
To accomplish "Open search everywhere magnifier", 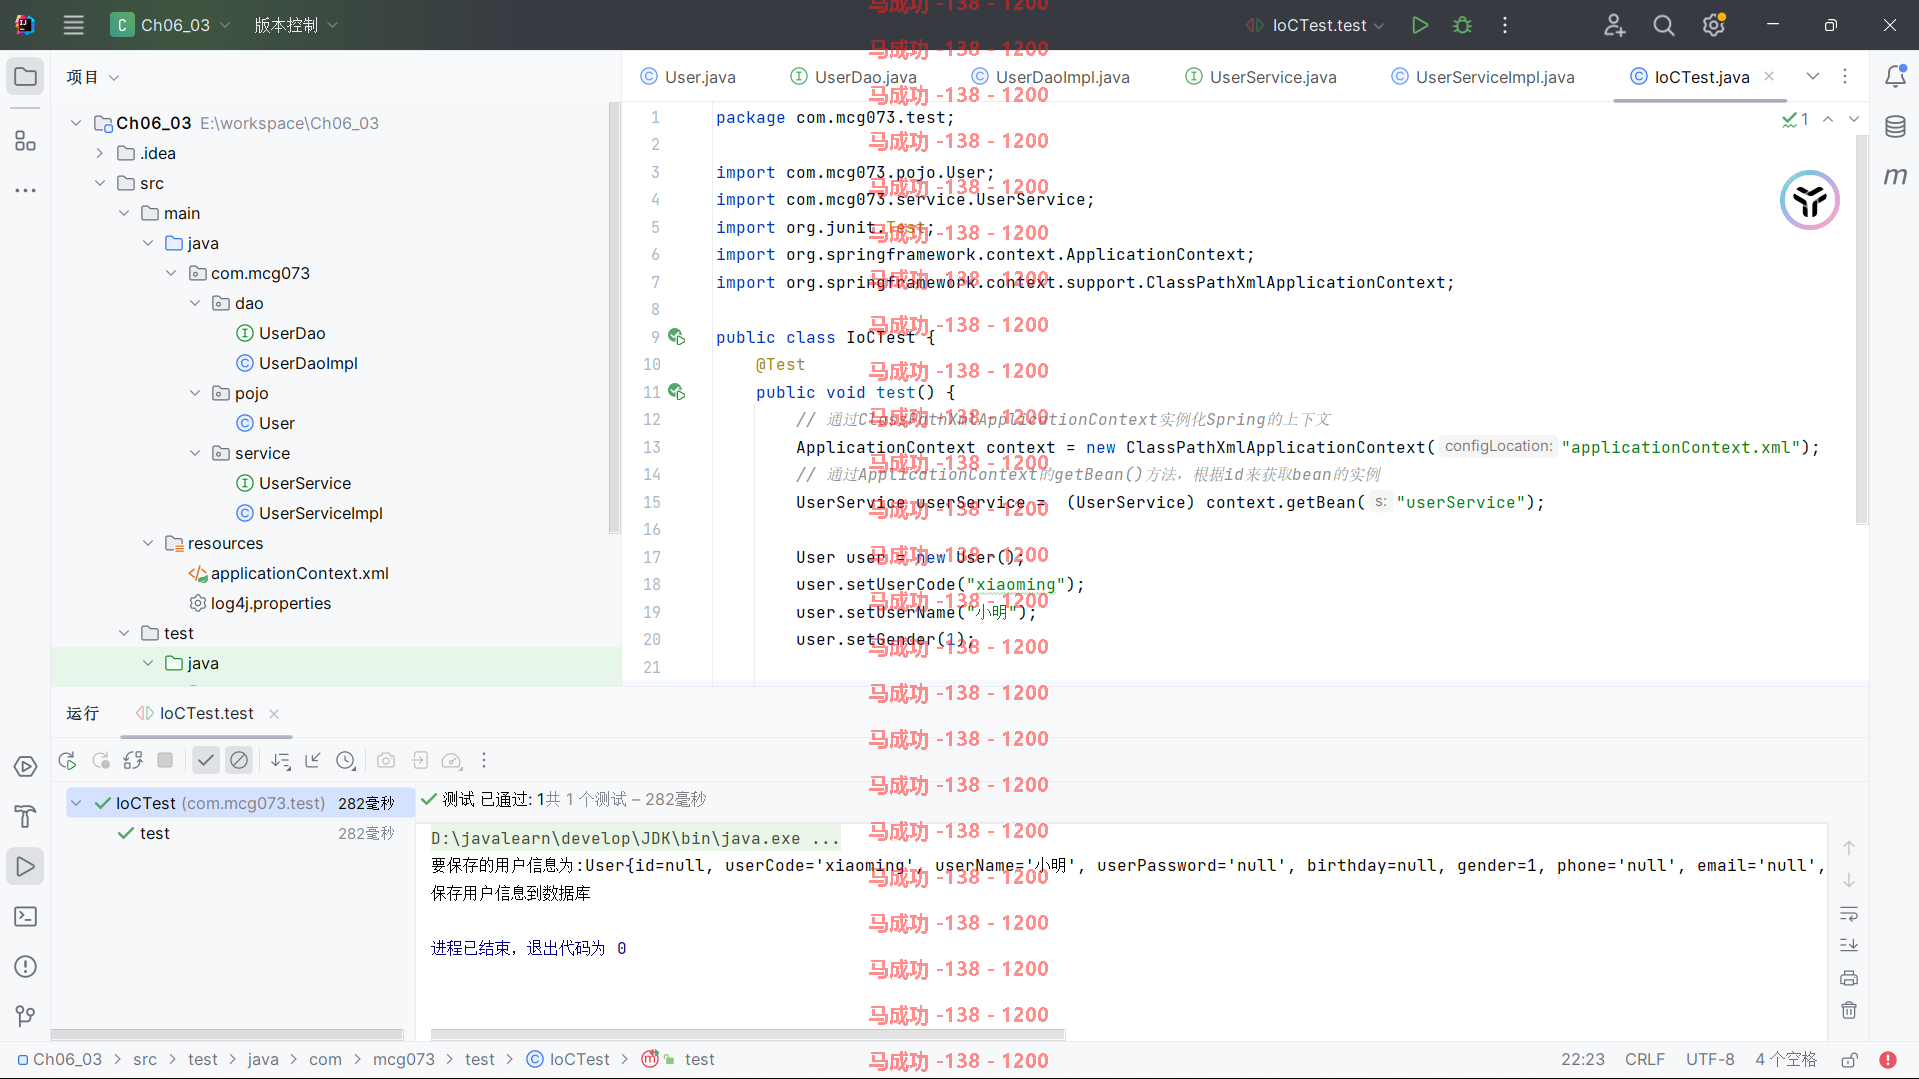I will [x=1663, y=25].
